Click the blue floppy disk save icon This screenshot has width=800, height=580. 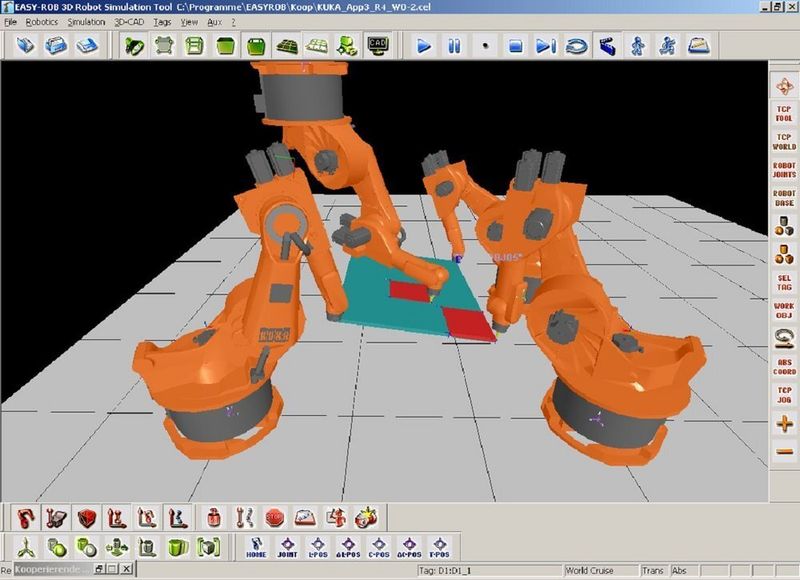[87, 46]
